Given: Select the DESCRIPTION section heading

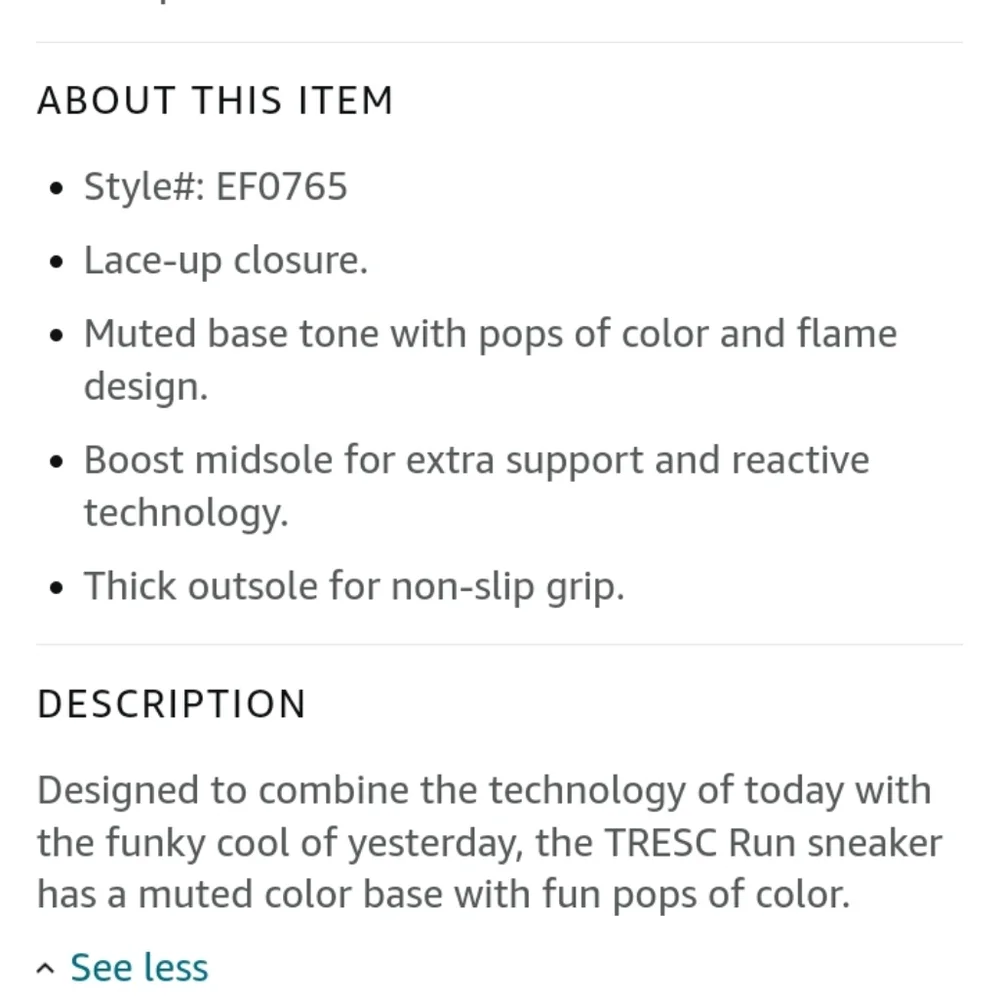Looking at the screenshot, I should tap(172, 704).
